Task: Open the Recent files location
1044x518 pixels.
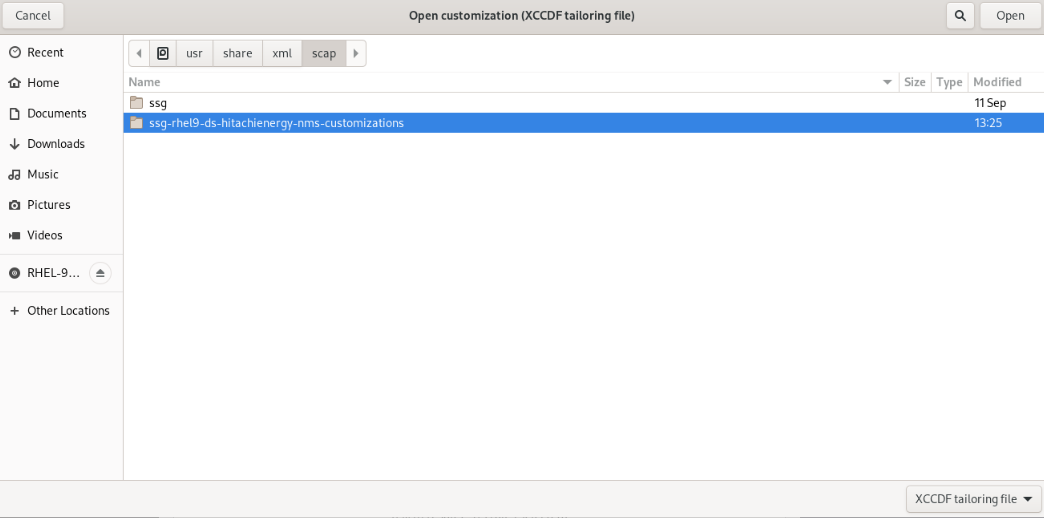Action: pyautogui.click(x=45, y=52)
